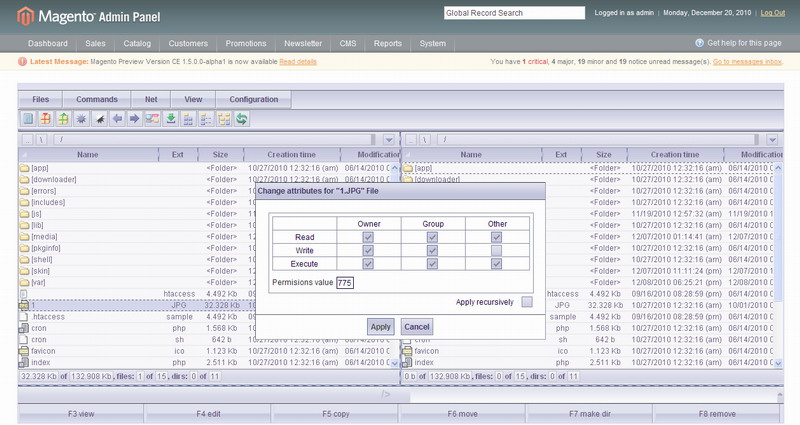Click the [app] folder icon in left pane
Screen dimensions: 800x425
point(24,168)
